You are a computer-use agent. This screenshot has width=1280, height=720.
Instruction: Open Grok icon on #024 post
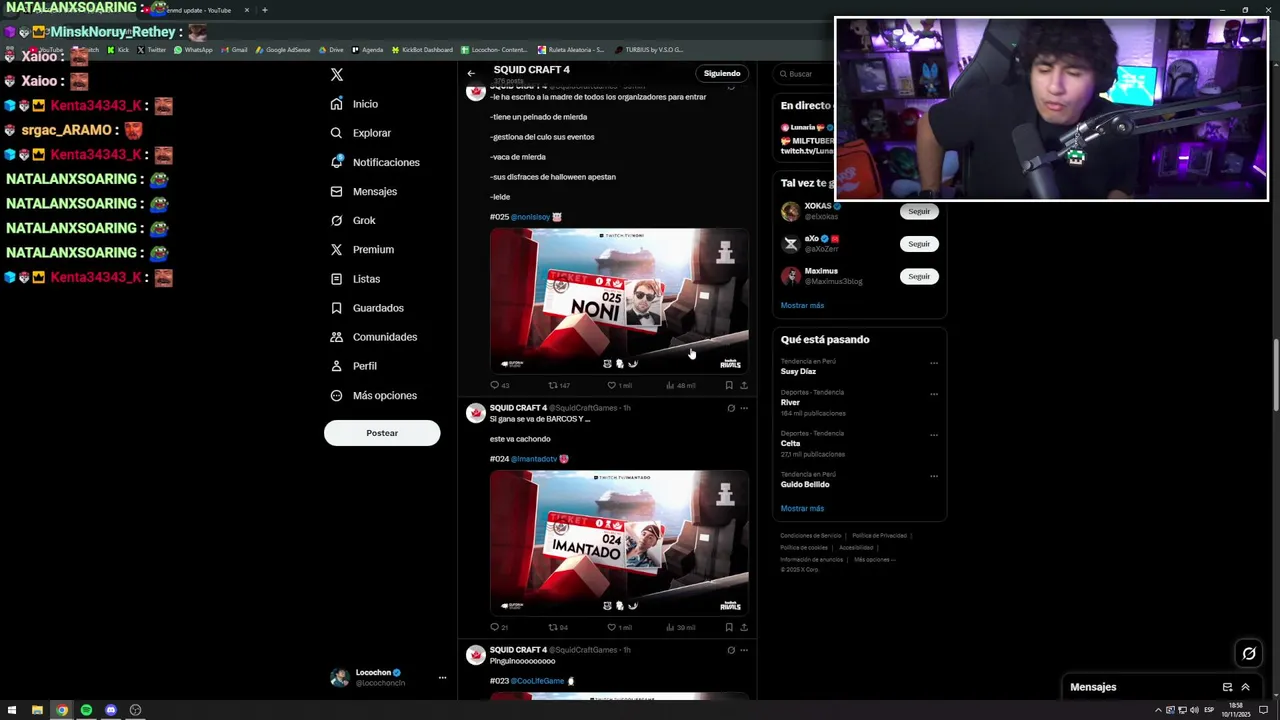click(731, 408)
